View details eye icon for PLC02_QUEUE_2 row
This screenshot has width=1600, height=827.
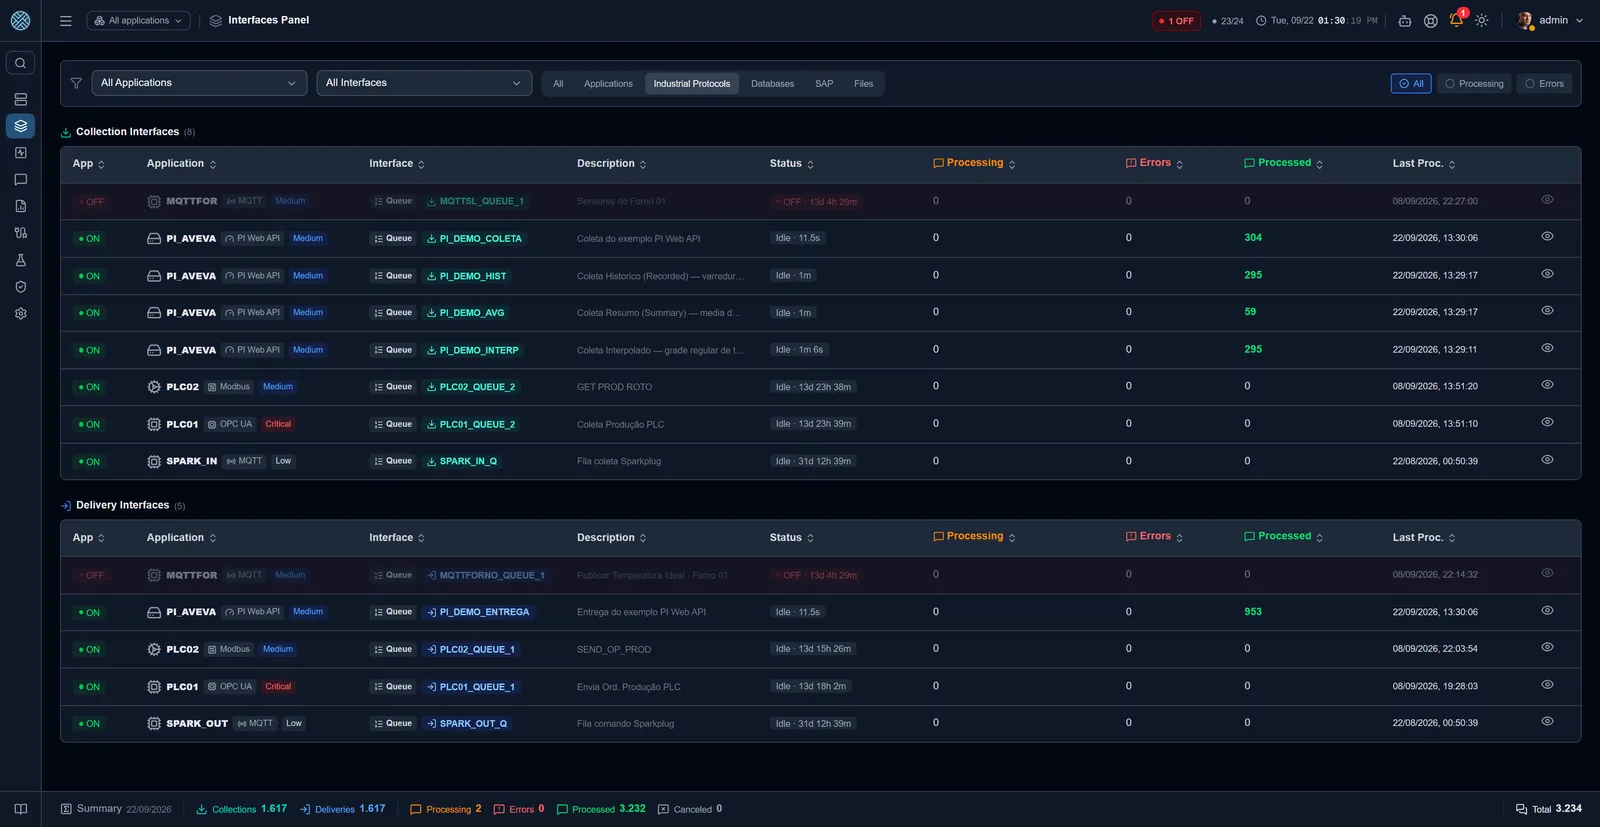[1547, 385]
